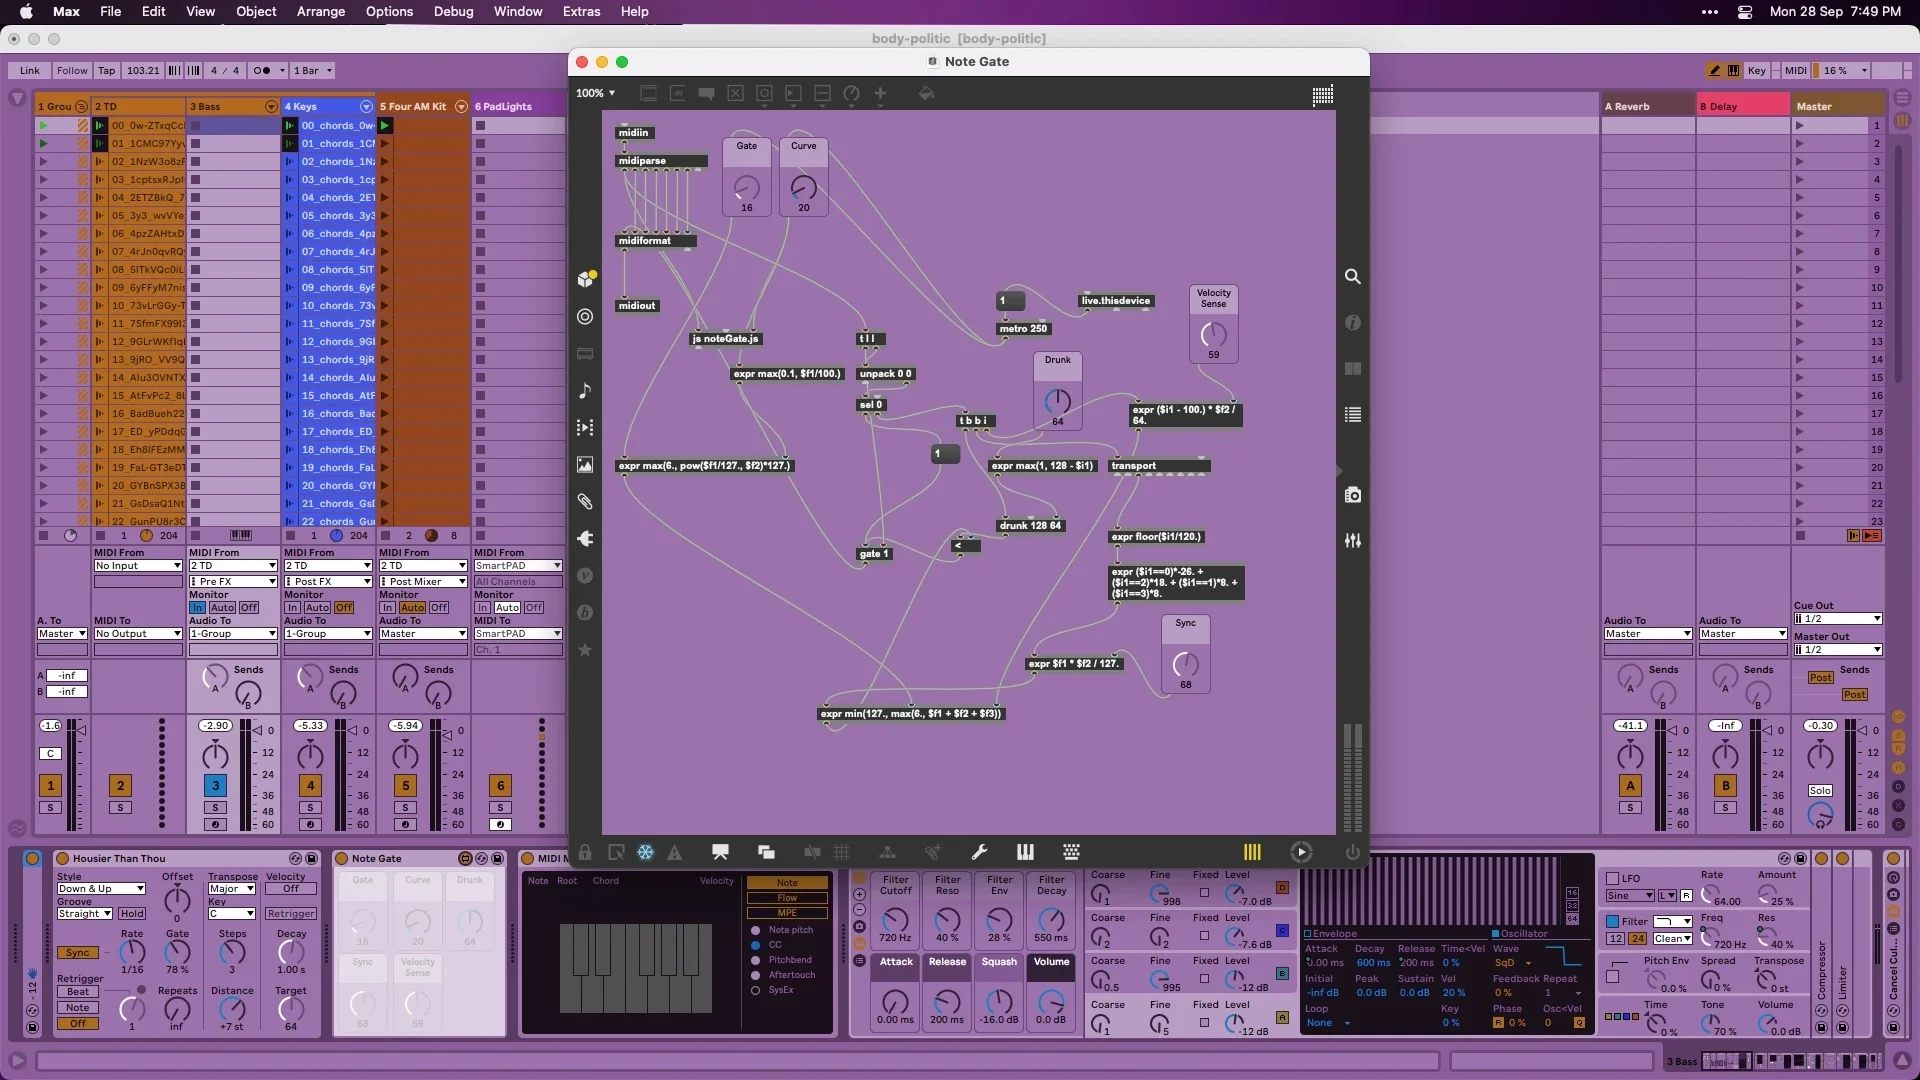Open Groove dropdown showing Straight
Viewport: 1920px width, 1080px height.
click(x=84, y=913)
